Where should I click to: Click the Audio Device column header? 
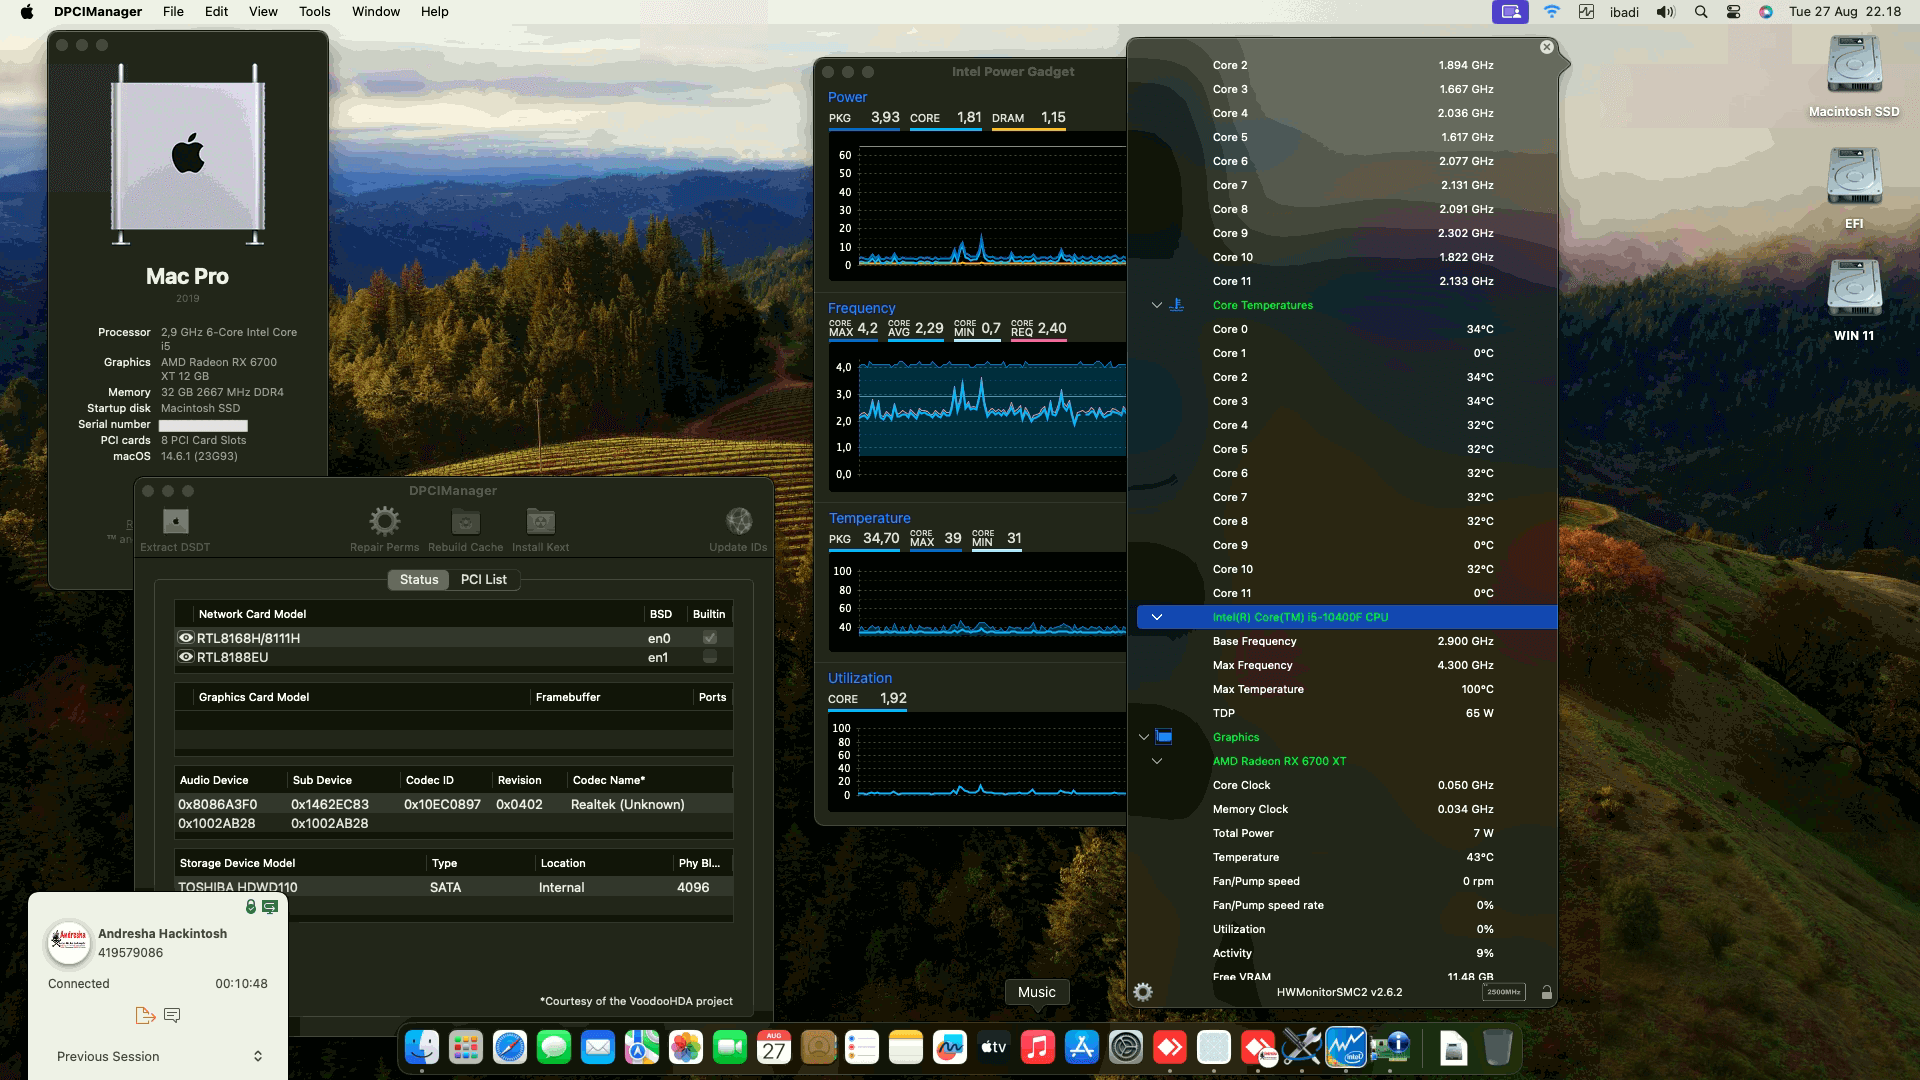click(231, 780)
